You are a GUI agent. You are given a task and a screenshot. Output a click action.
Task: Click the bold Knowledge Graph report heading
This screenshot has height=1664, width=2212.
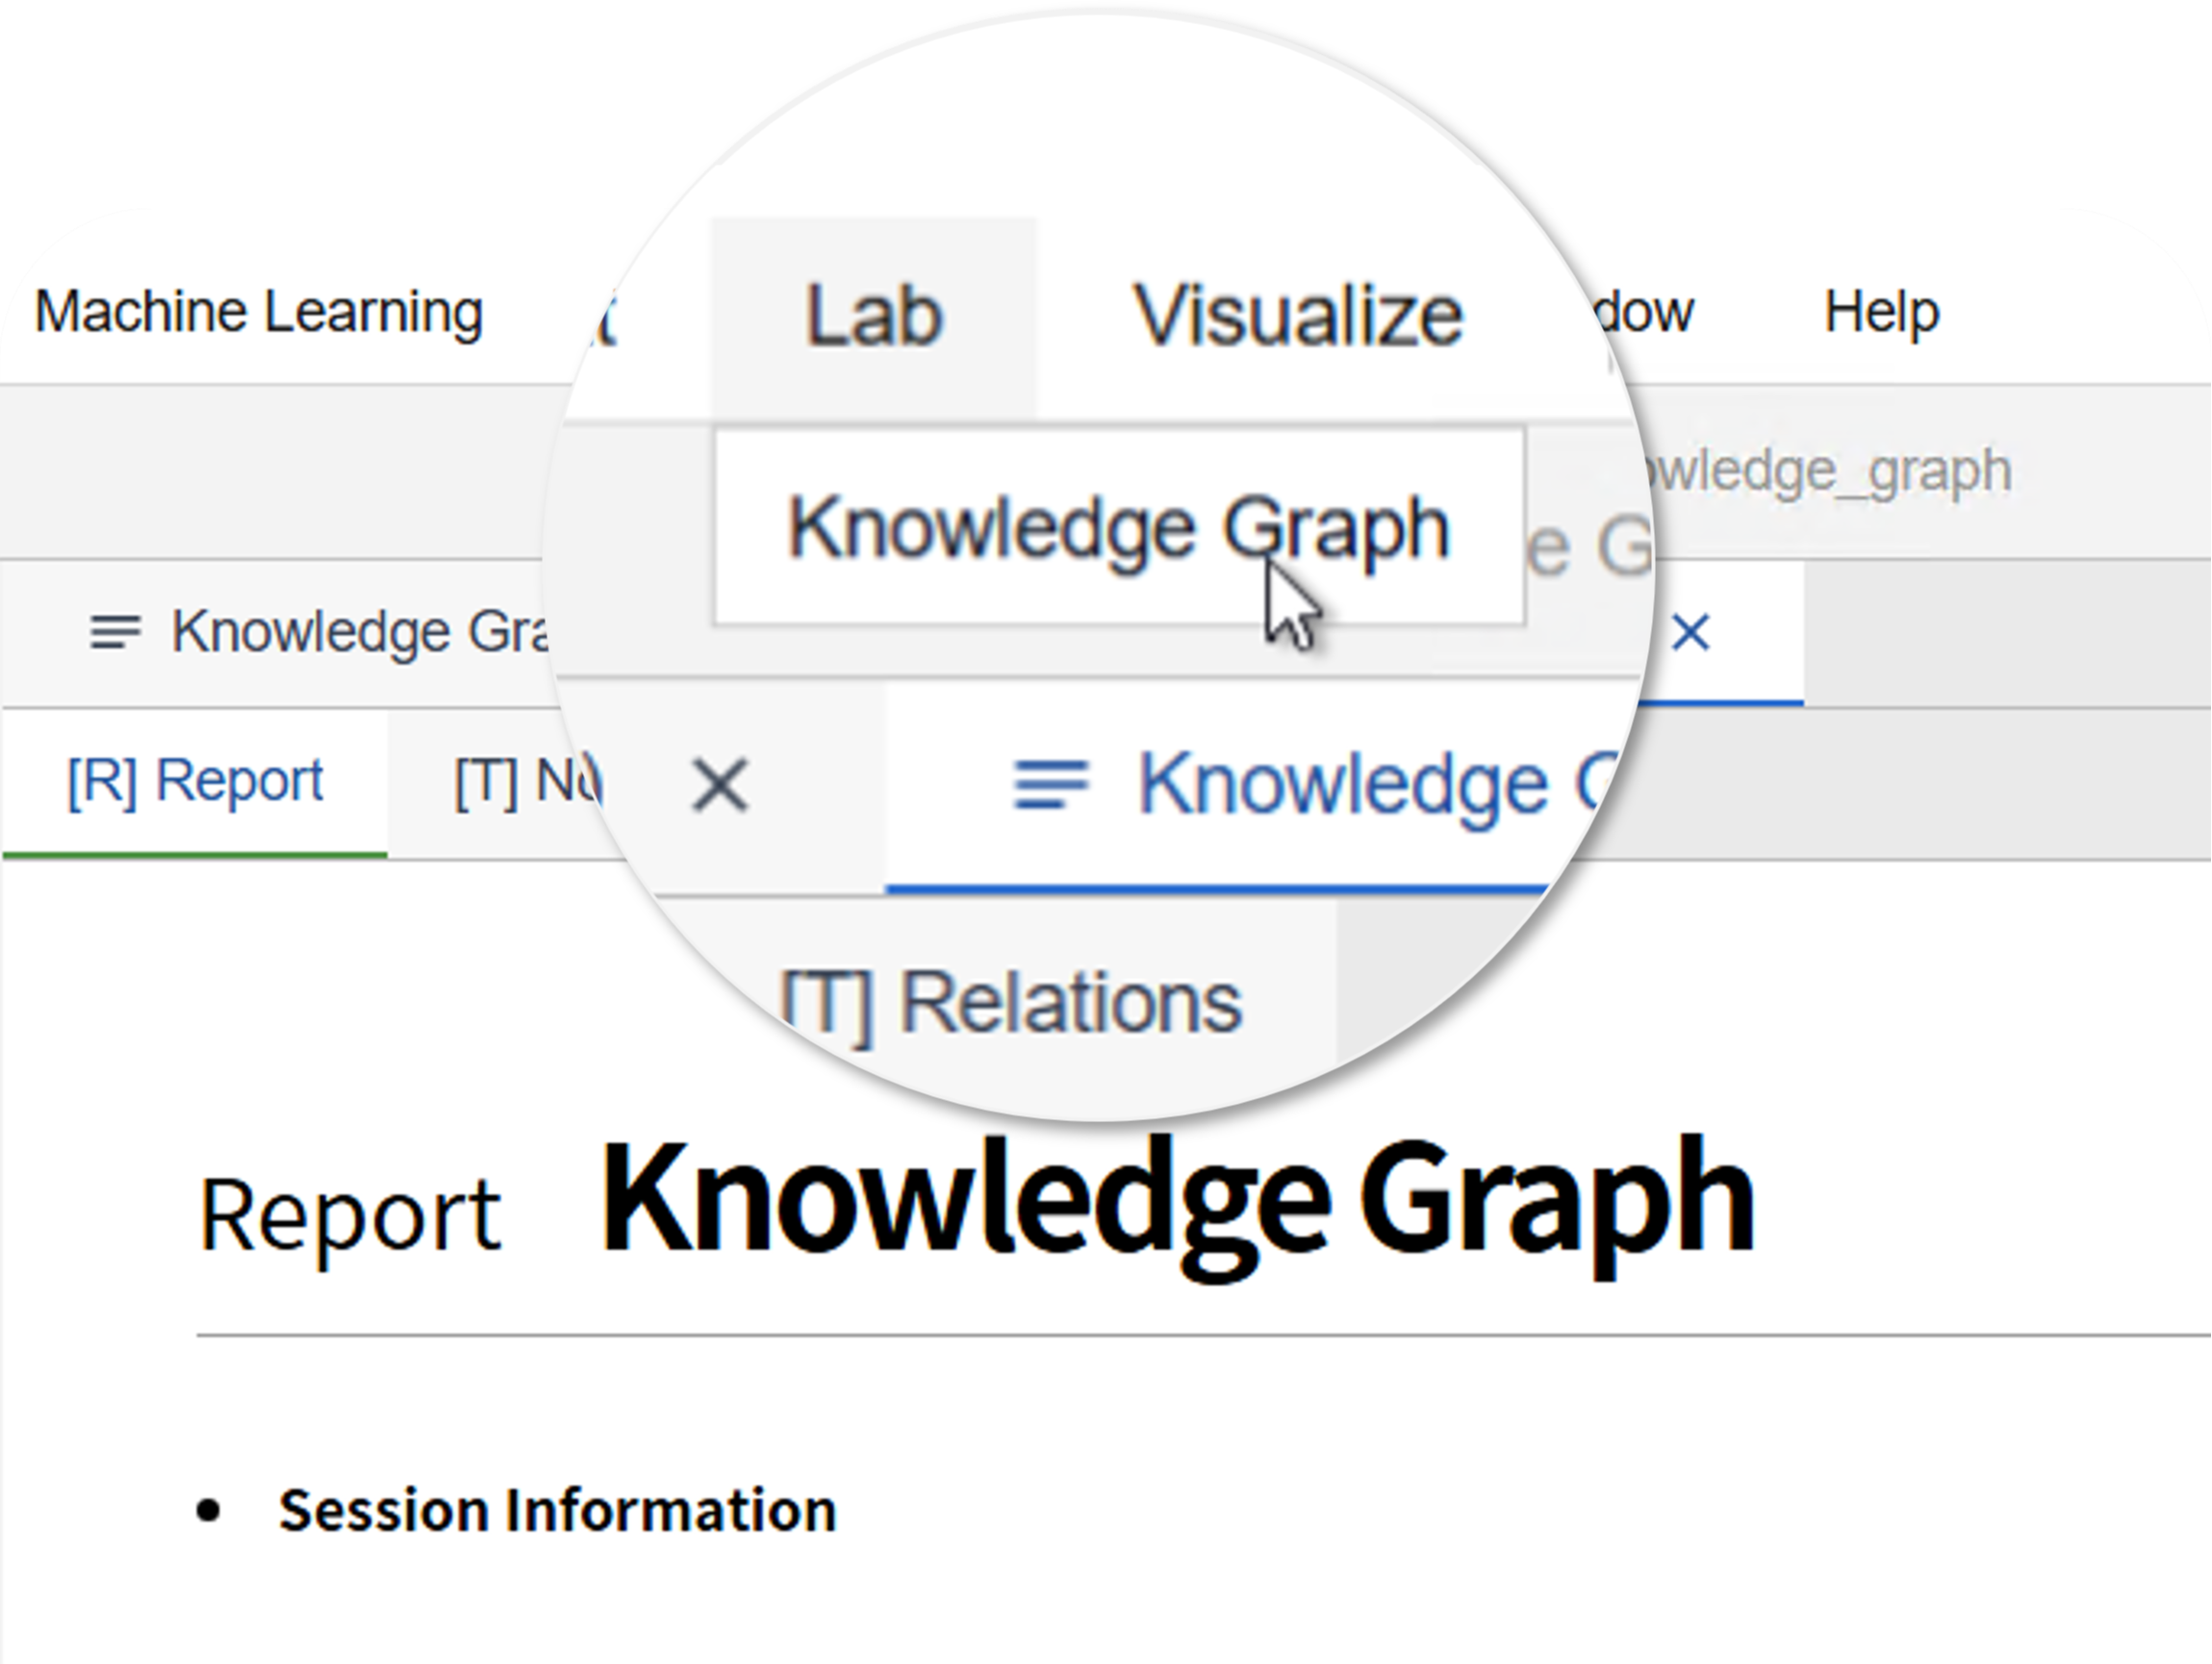click(1178, 1200)
